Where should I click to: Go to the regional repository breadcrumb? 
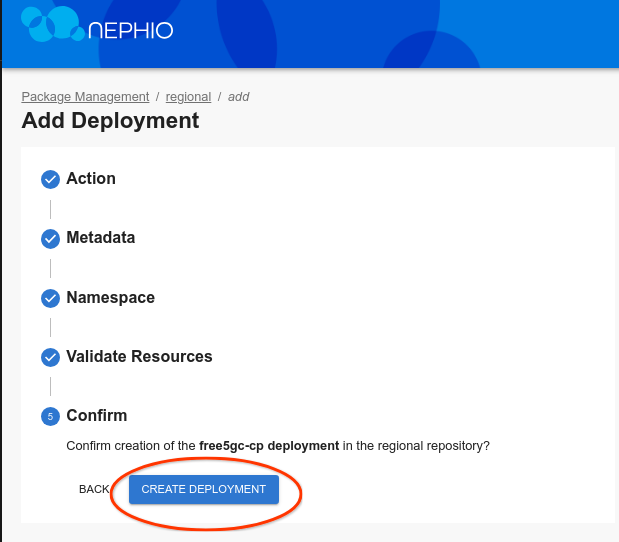[188, 97]
